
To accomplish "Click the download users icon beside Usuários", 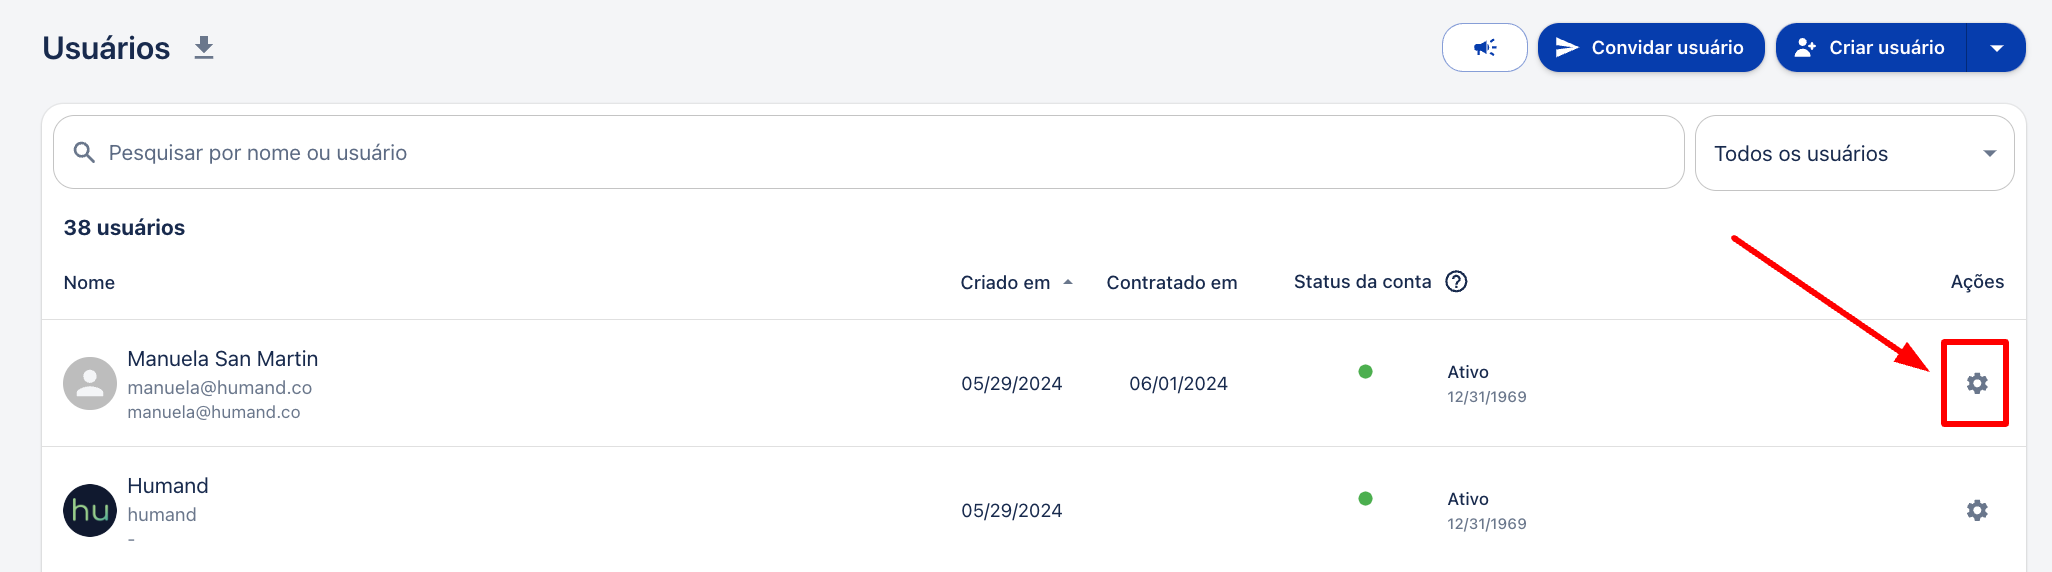I will [204, 48].
